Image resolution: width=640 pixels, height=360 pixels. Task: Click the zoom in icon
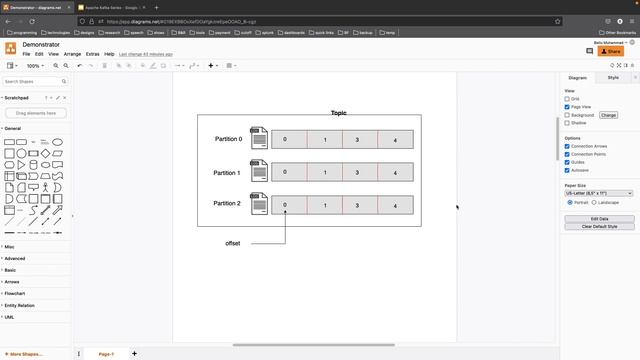[56, 65]
